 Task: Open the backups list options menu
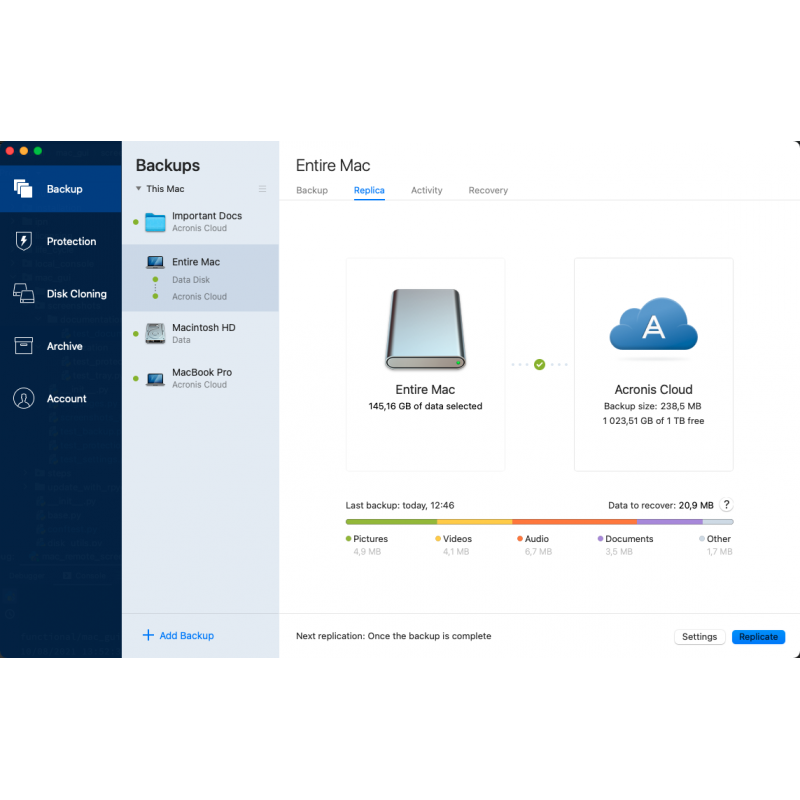tap(263, 189)
